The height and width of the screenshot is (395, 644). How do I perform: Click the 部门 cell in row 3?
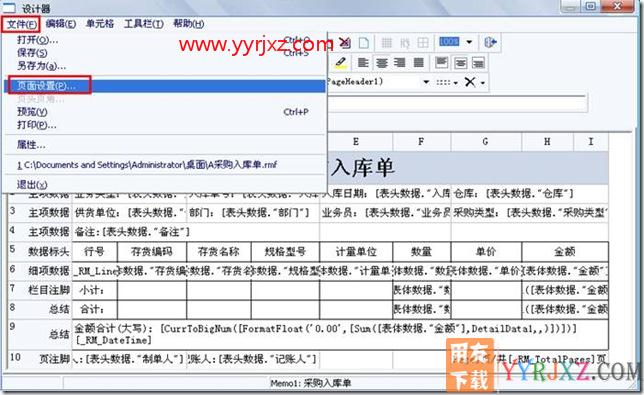pos(253,213)
